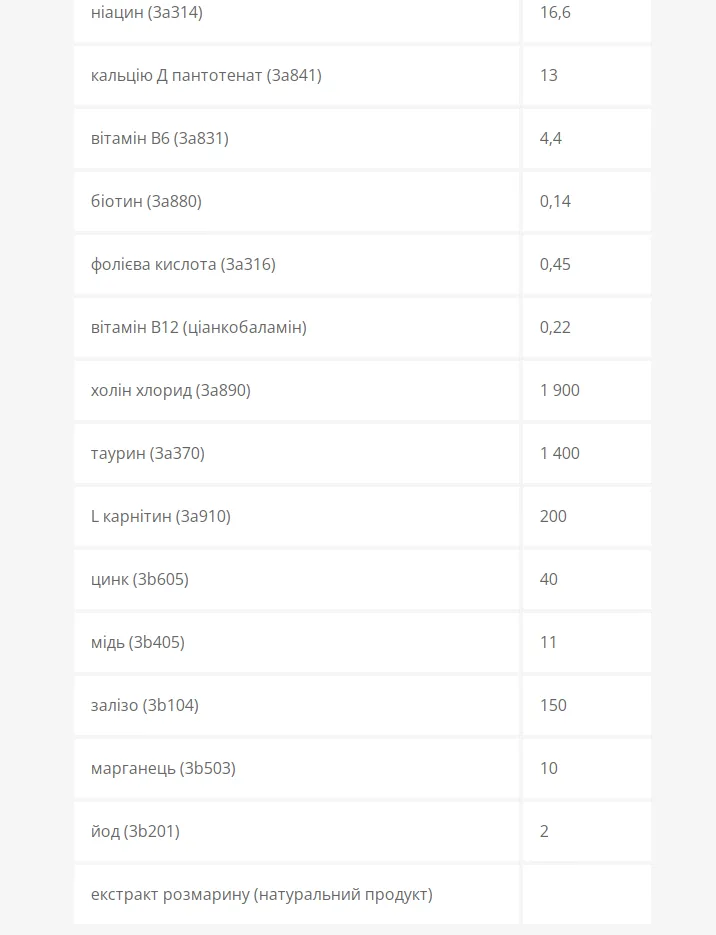Select the вітамін B12 (ціанкобаламін) row
This screenshot has height=935, width=716.
(x=362, y=327)
